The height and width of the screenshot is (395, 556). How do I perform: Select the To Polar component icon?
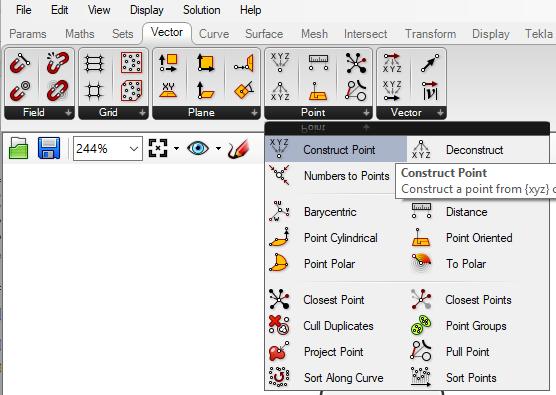tap(421, 263)
